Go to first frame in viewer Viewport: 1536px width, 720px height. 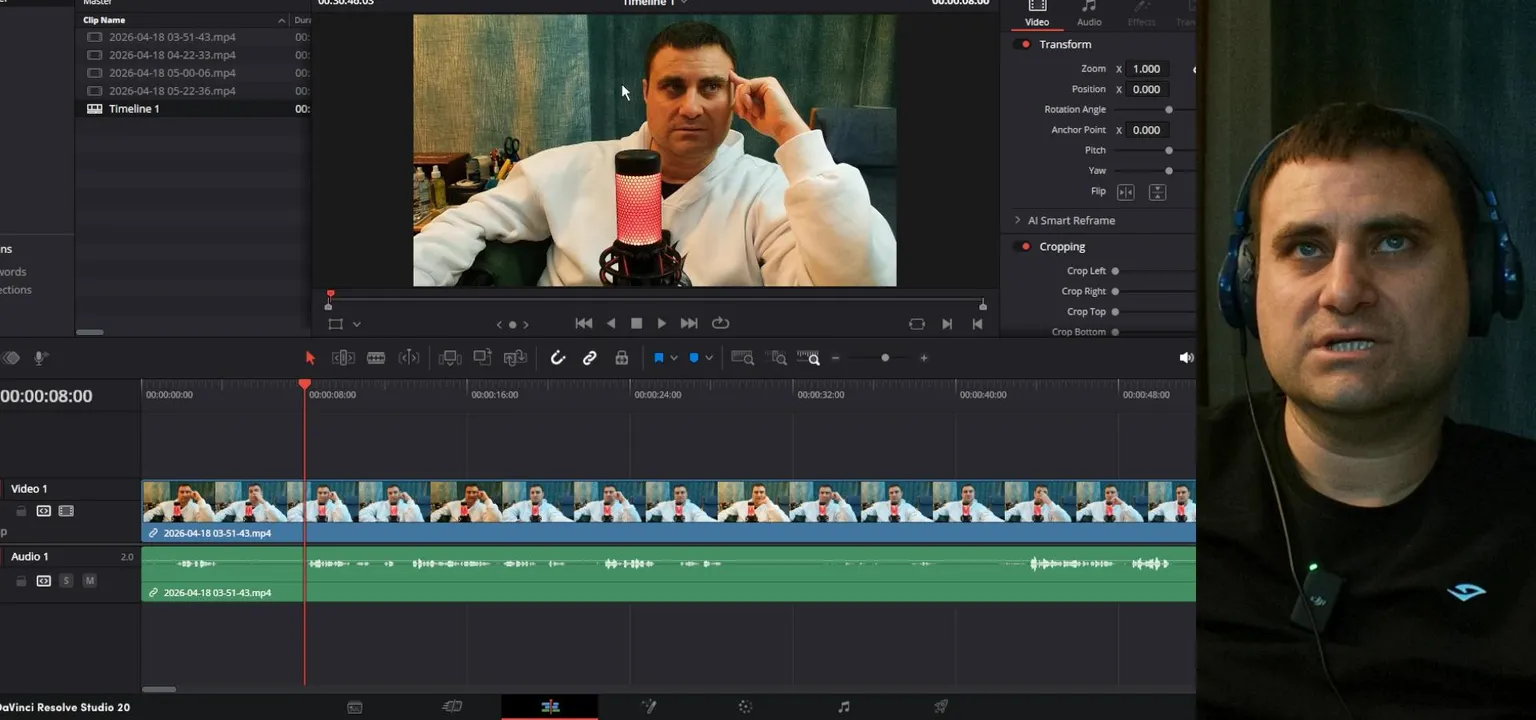pyautogui.click(x=584, y=323)
